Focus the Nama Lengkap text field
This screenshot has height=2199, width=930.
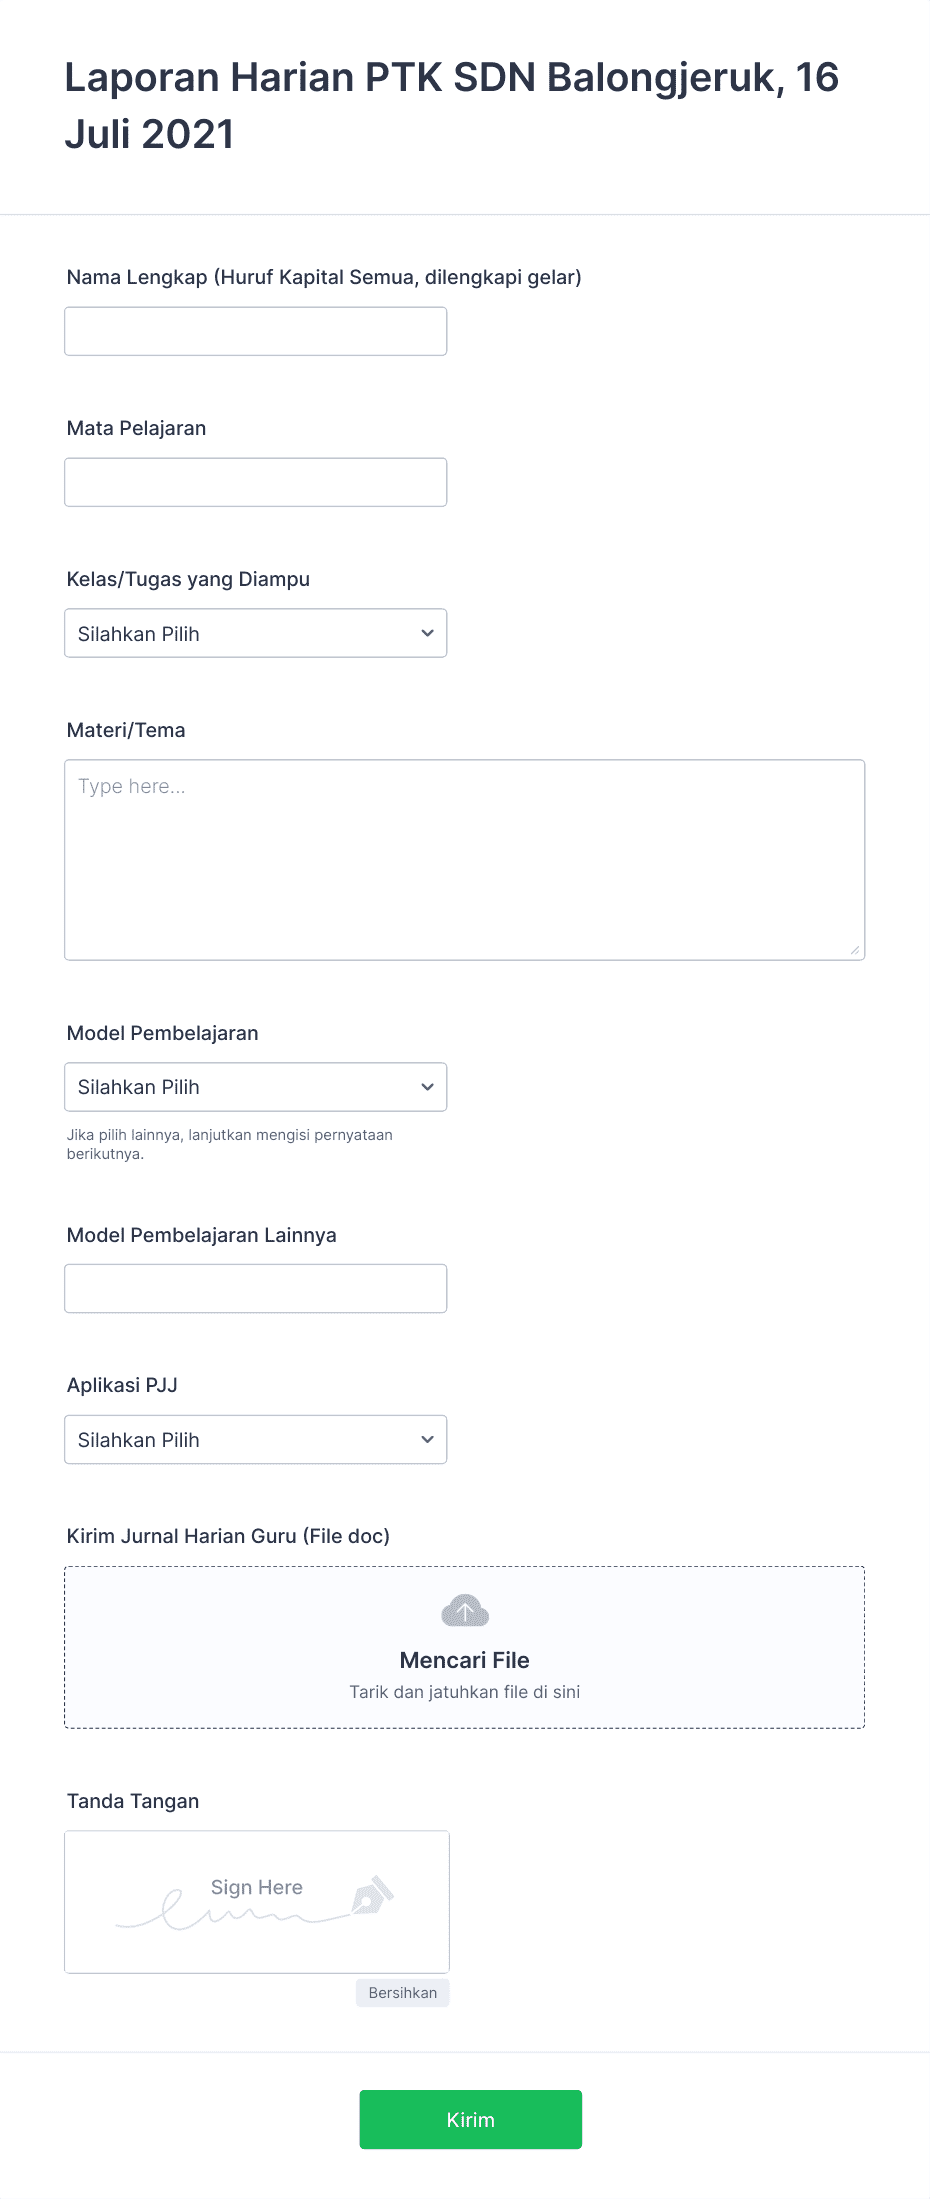255,331
